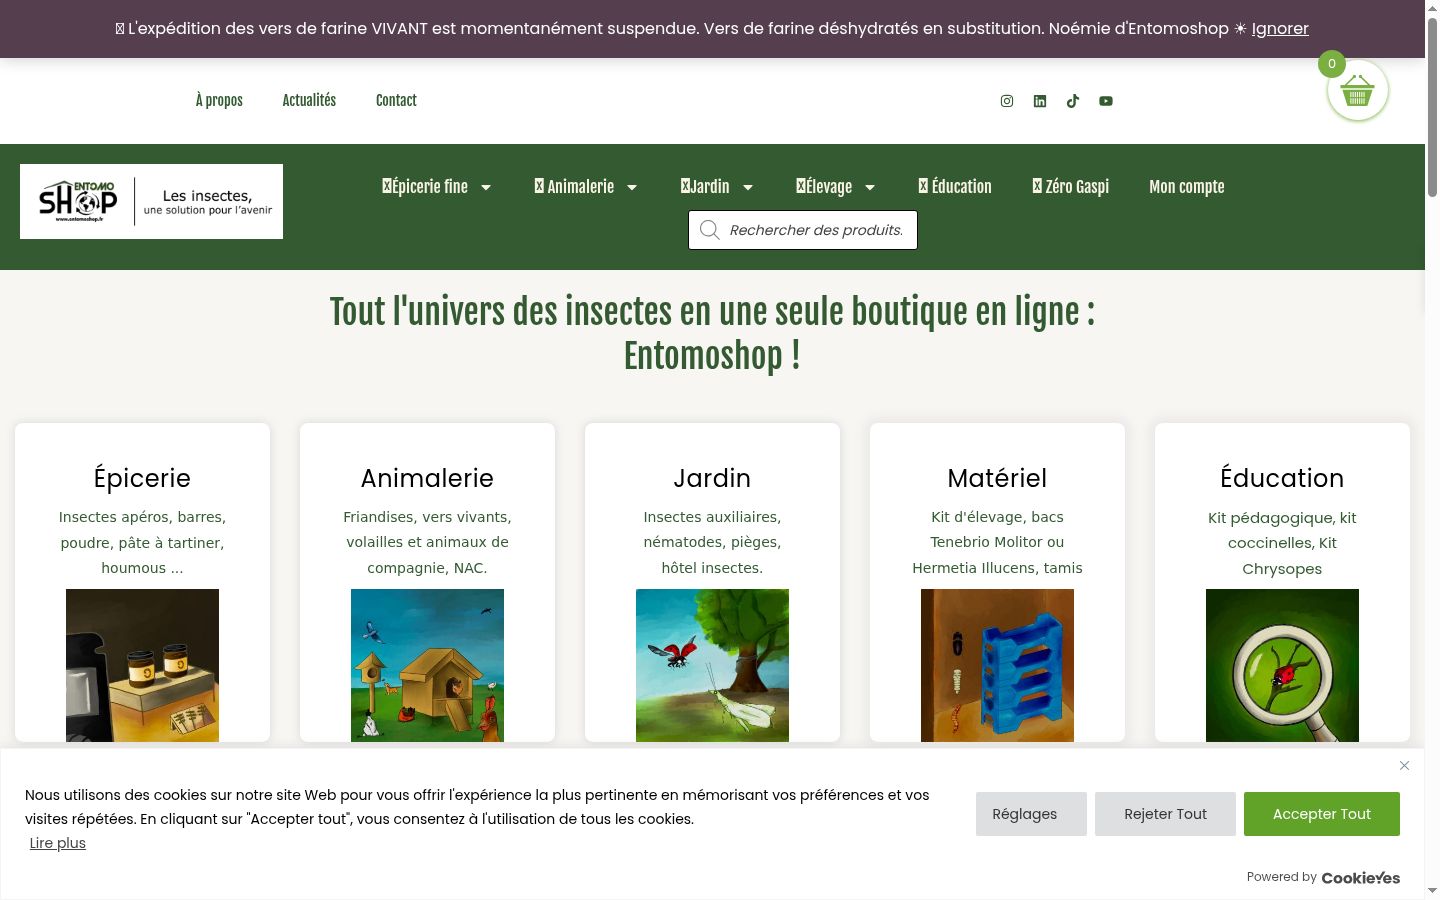The image size is (1440, 900).
Task: Click the Animalerie henhouse illustration
Action: [427, 665]
